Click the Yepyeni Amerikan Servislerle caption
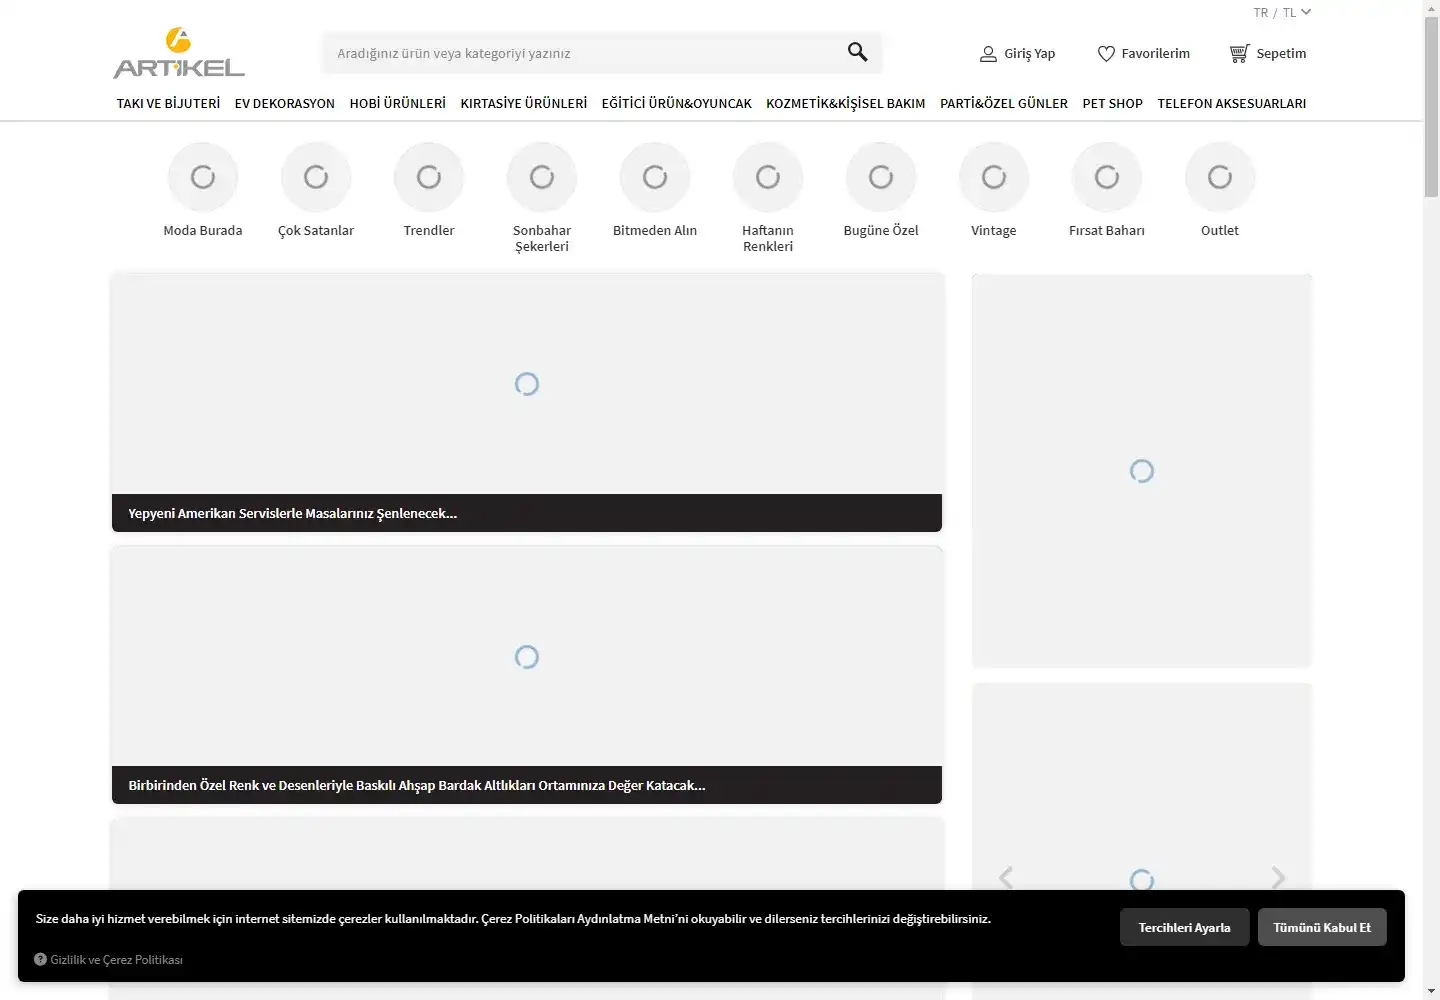Viewport: 1440px width, 1000px height. click(292, 513)
